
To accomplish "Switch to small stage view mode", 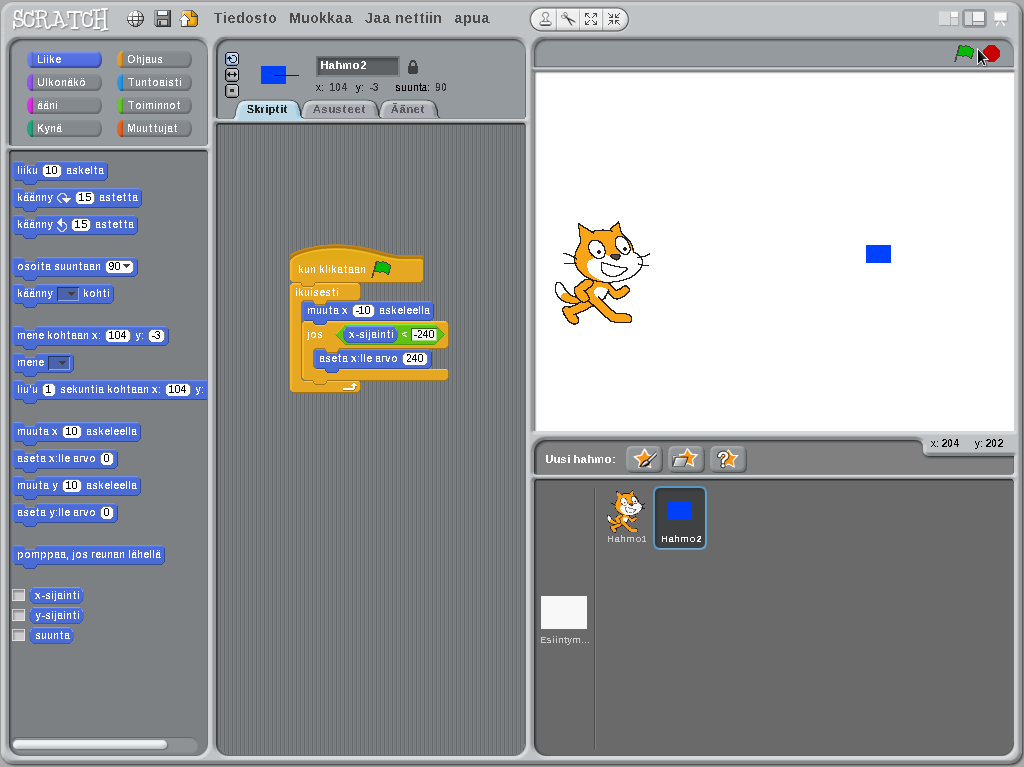I will [x=948, y=19].
